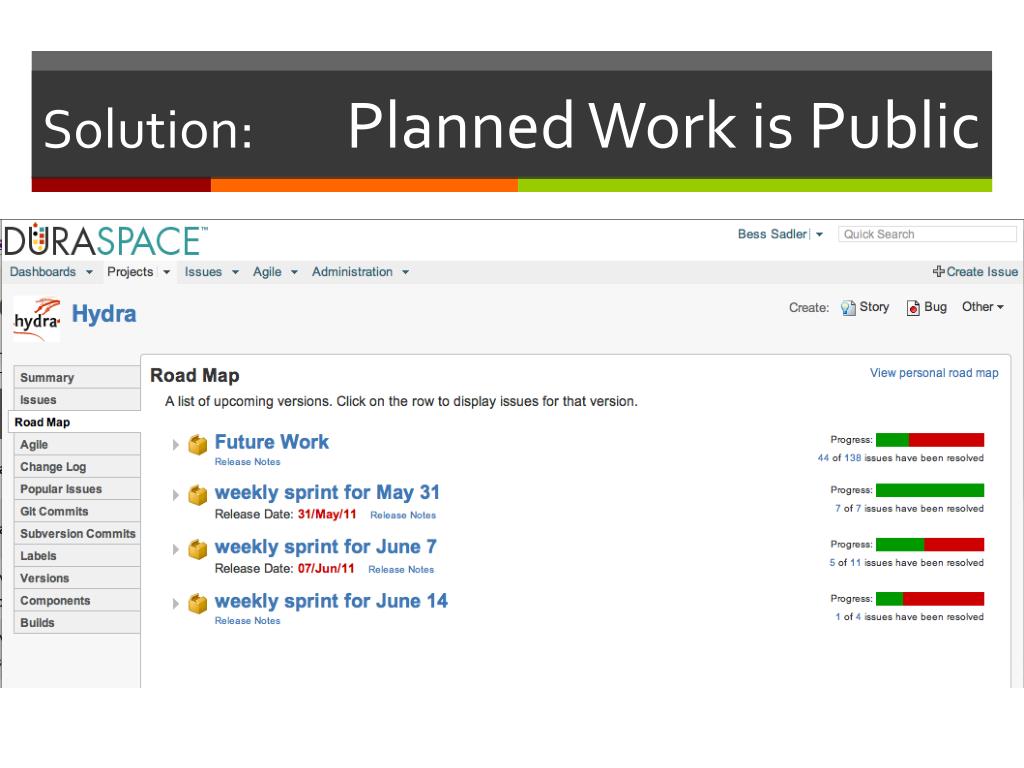Select the Components sidebar tab
The height and width of the screenshot is (768, 1024).
[x=77, y=600]
